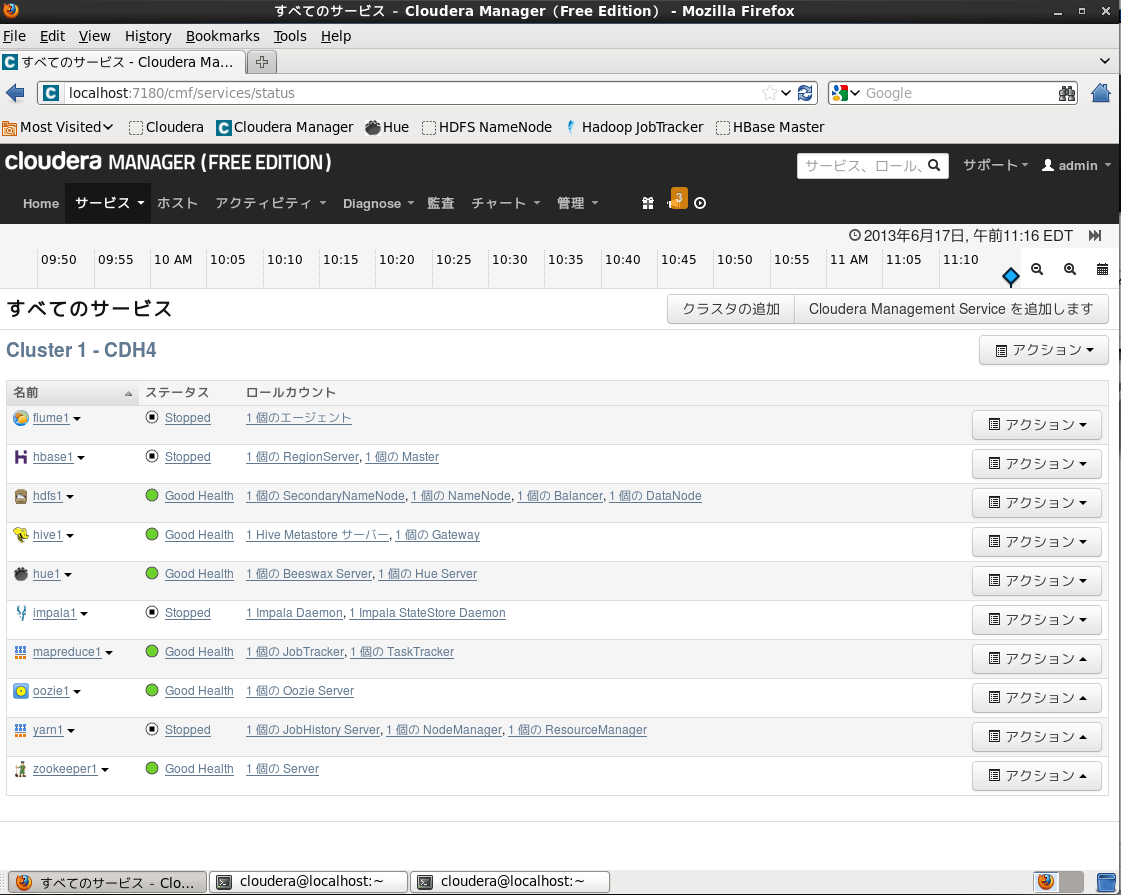
Task: Reload page using refresh icon
Action: pyautogui.click(x=805, y=93)
